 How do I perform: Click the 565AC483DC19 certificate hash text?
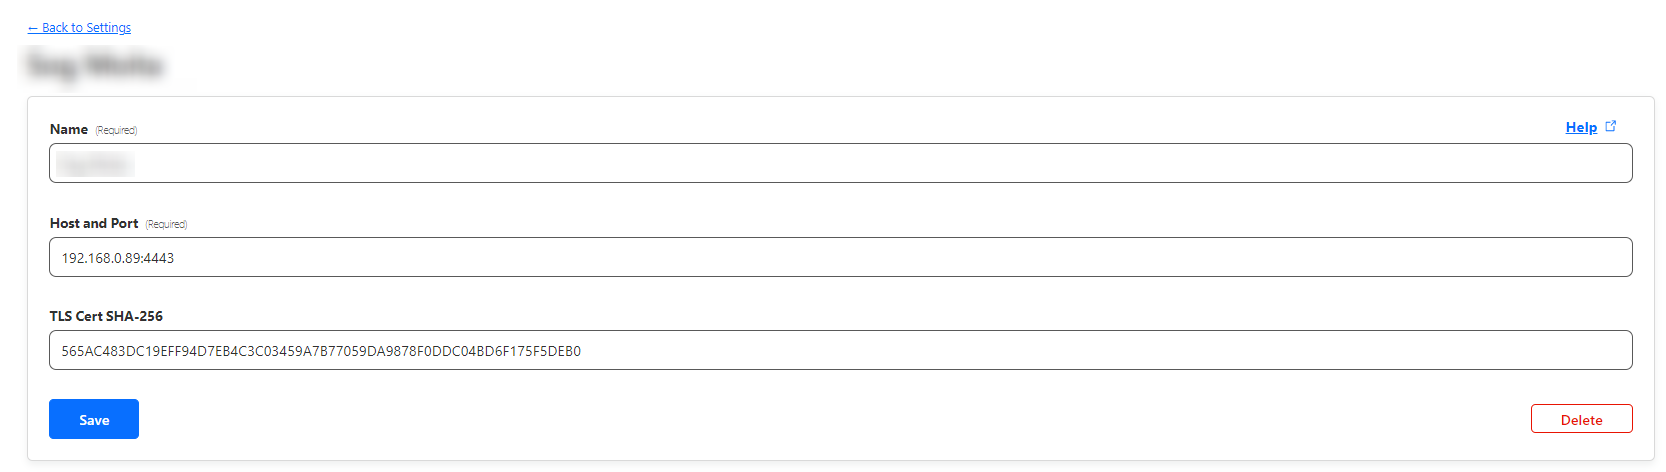point(320,351)
